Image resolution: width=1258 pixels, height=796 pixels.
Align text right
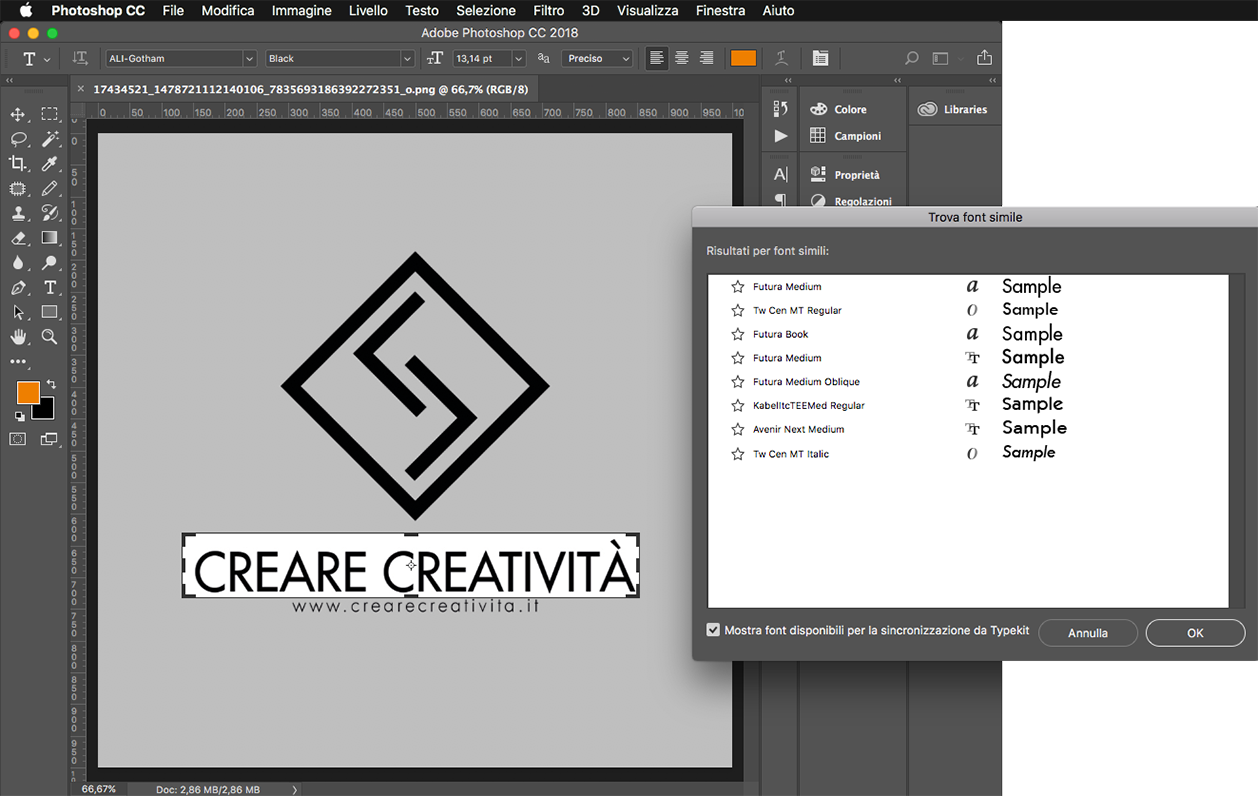707,59
